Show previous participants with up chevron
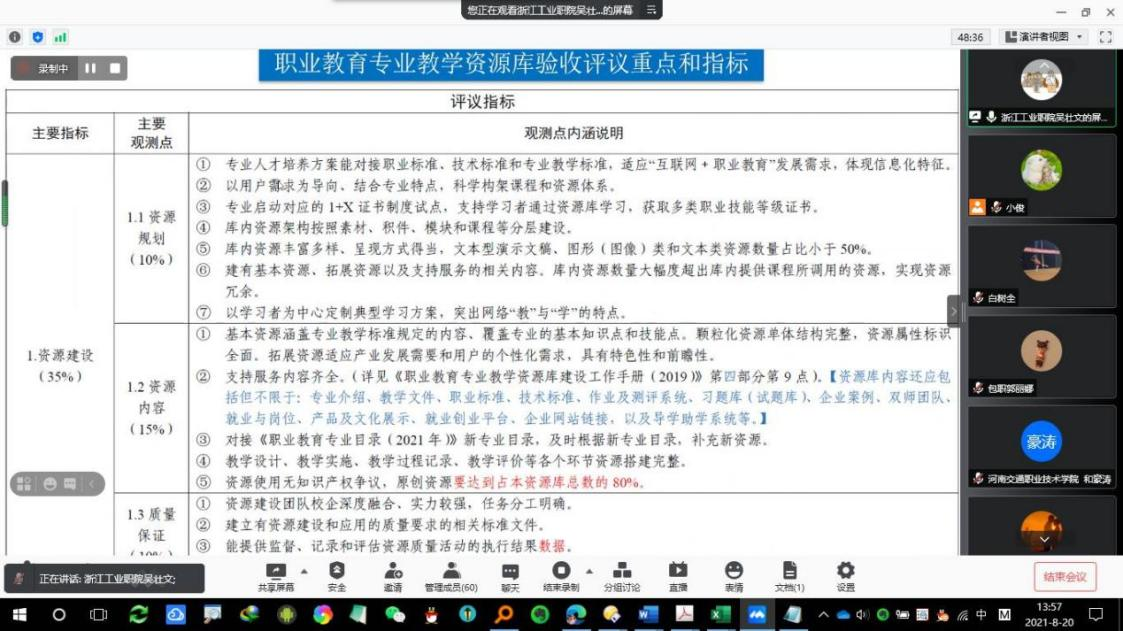Screen dimensions: 1123x631 click(x=1044, y=64)
